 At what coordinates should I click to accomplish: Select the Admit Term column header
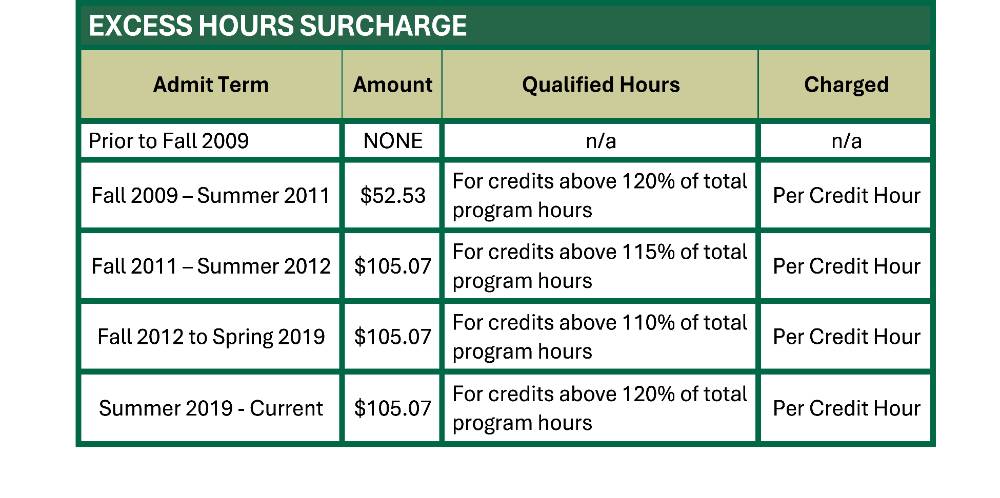coord(210,85)
